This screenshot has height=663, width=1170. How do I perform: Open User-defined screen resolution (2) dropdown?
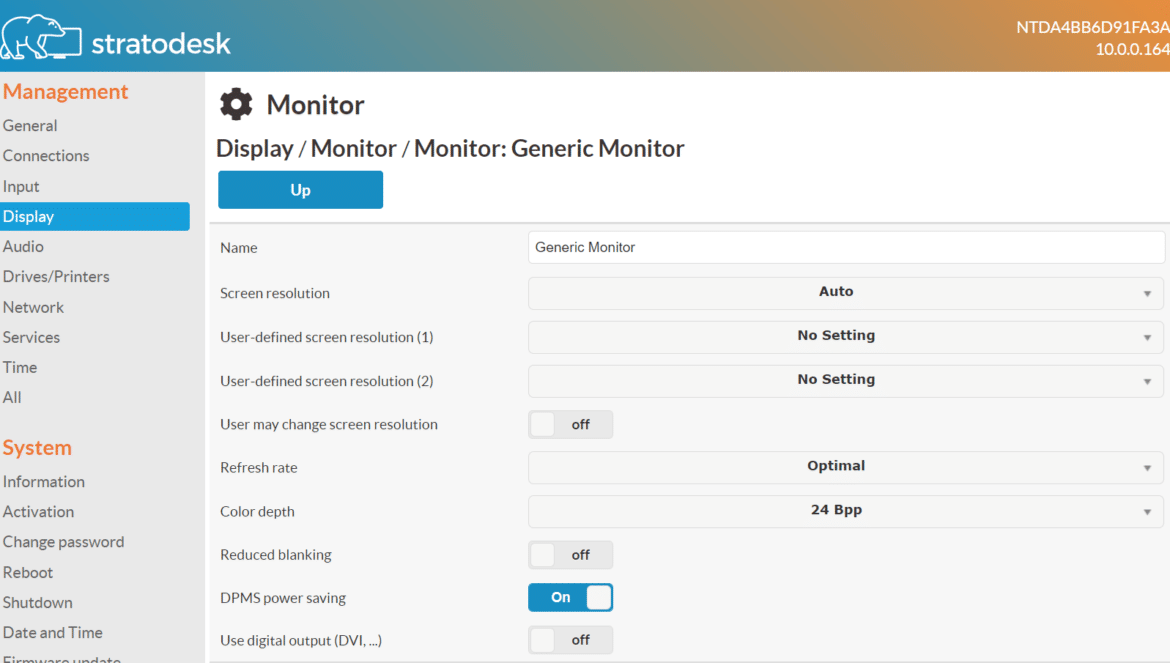point(845,381)
